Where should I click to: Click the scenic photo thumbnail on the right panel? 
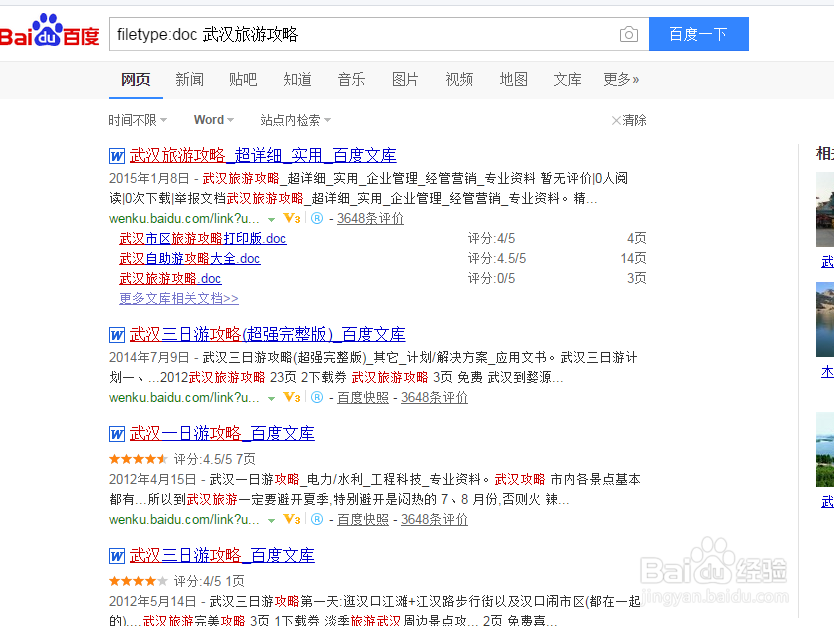coord(824,210)
